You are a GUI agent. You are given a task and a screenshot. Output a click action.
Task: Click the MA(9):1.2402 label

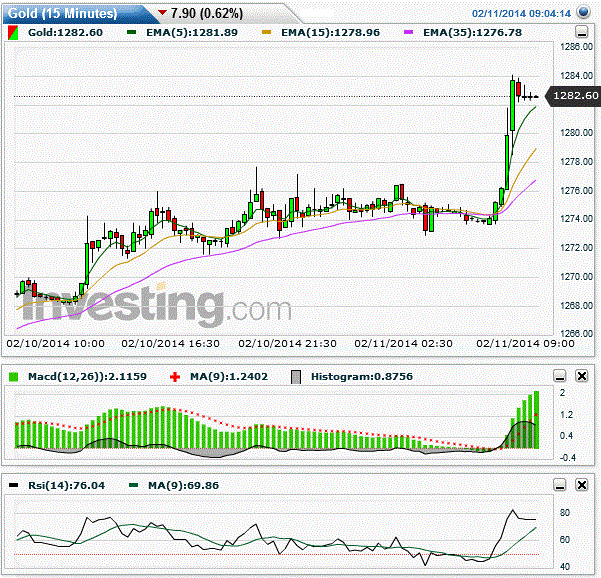click(229, 376)
